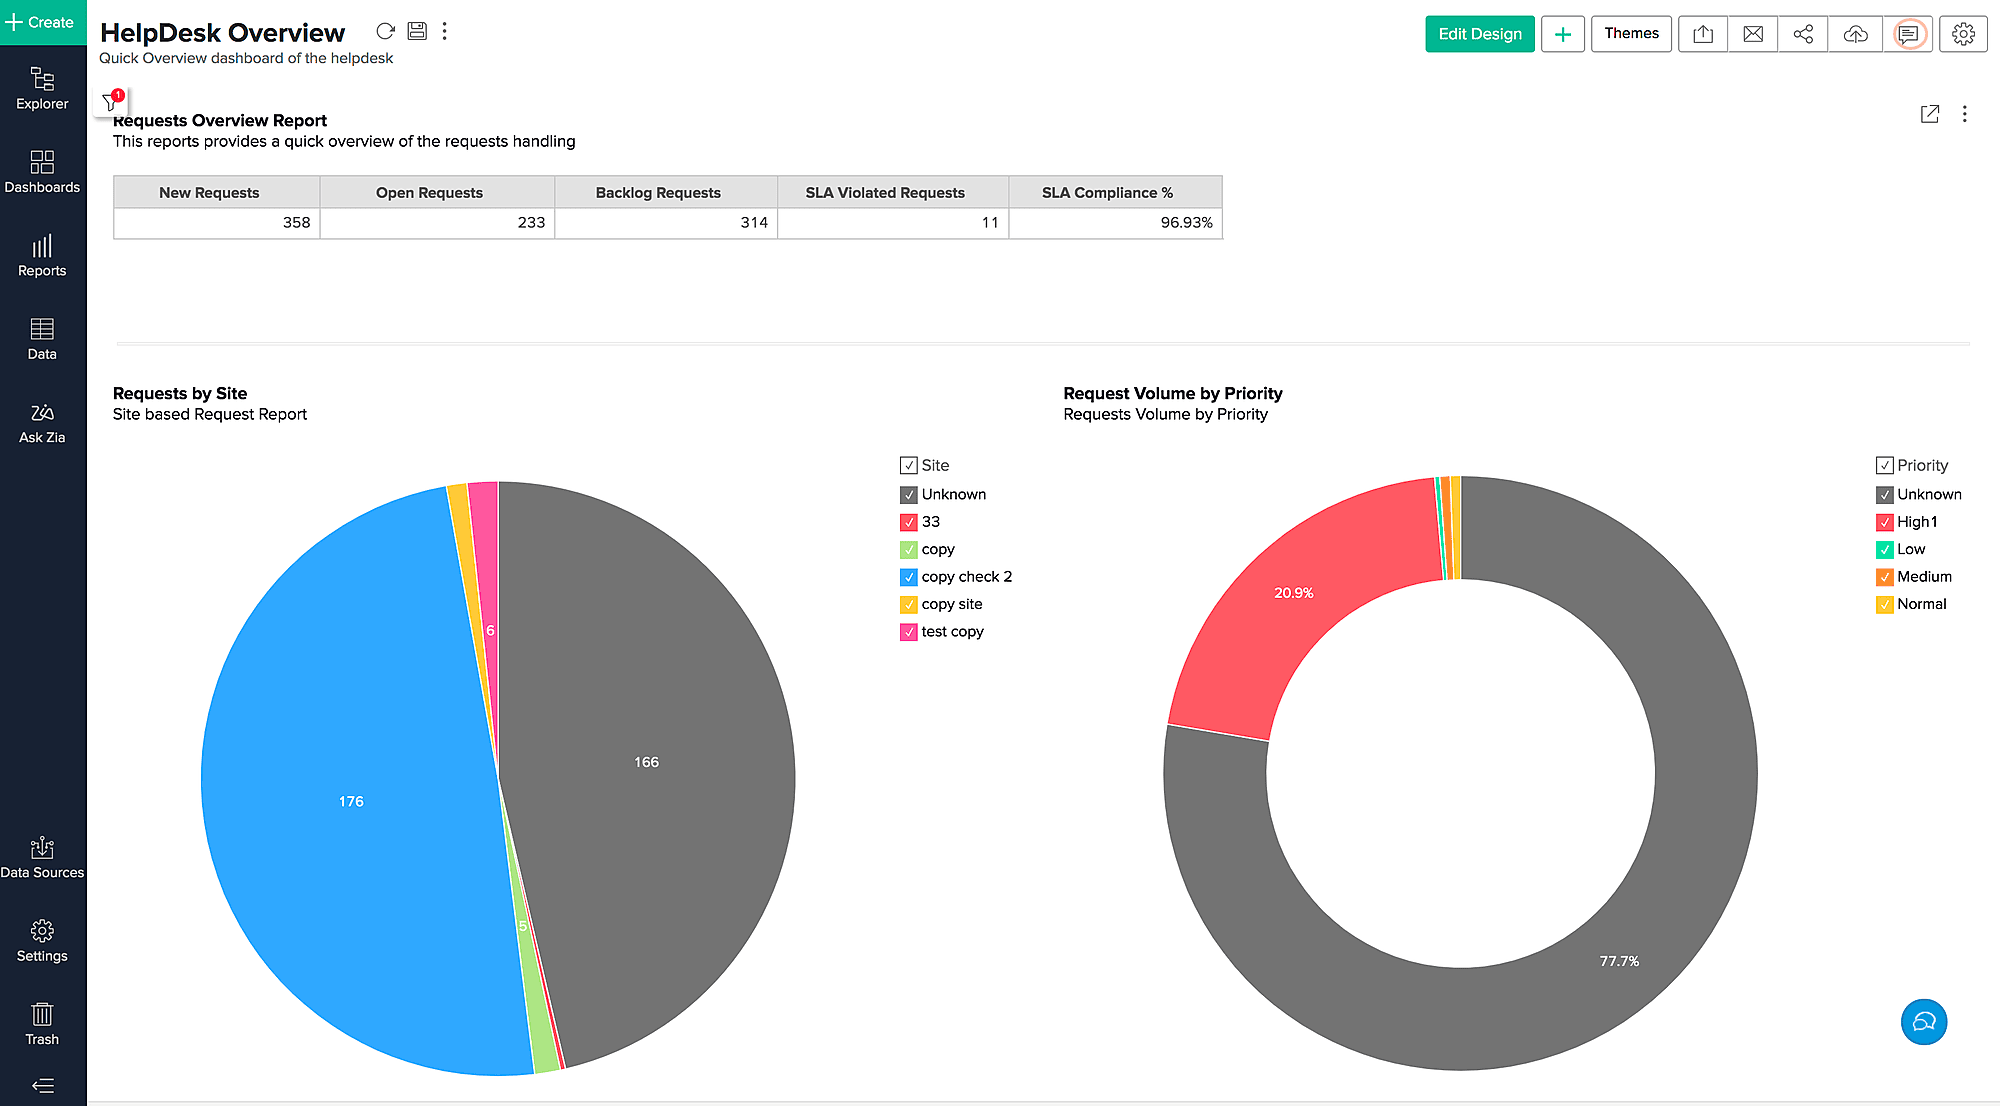2000x1106 pixels.
Task: Uncheck the copy check 2 legend checkbox
Action: (x=909, y=577)
